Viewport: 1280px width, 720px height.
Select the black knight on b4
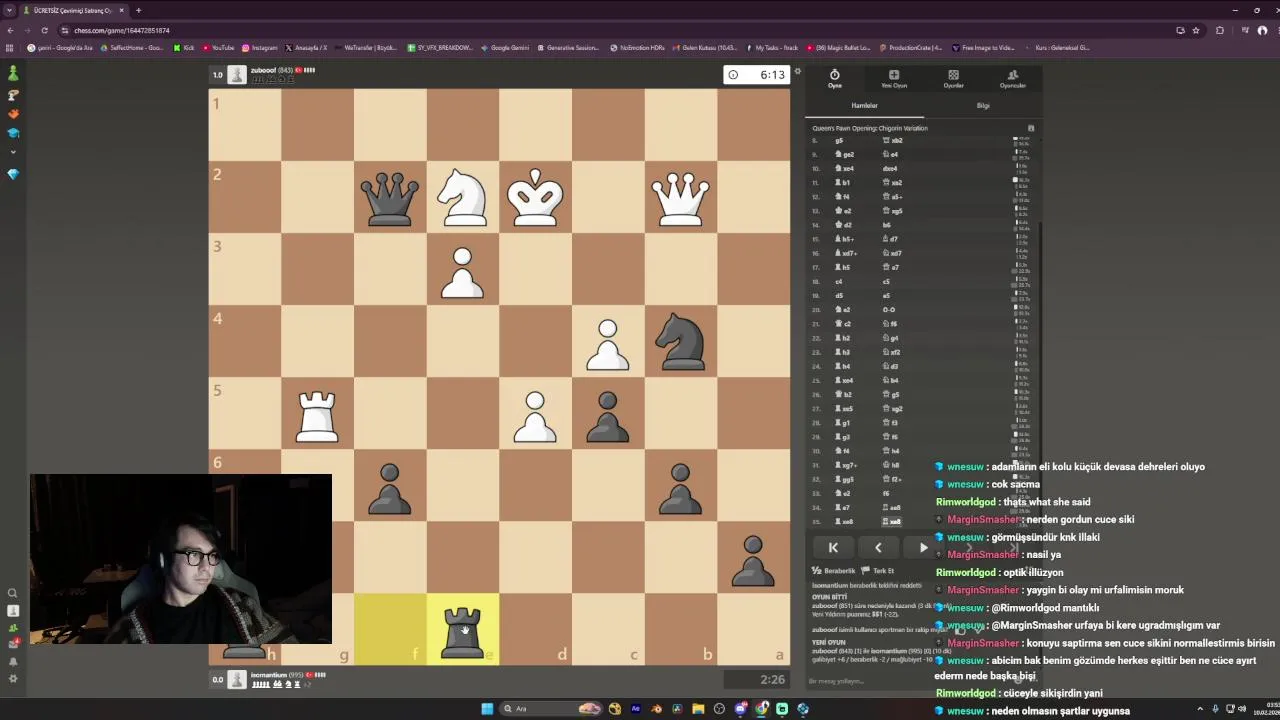click(681, 342)
